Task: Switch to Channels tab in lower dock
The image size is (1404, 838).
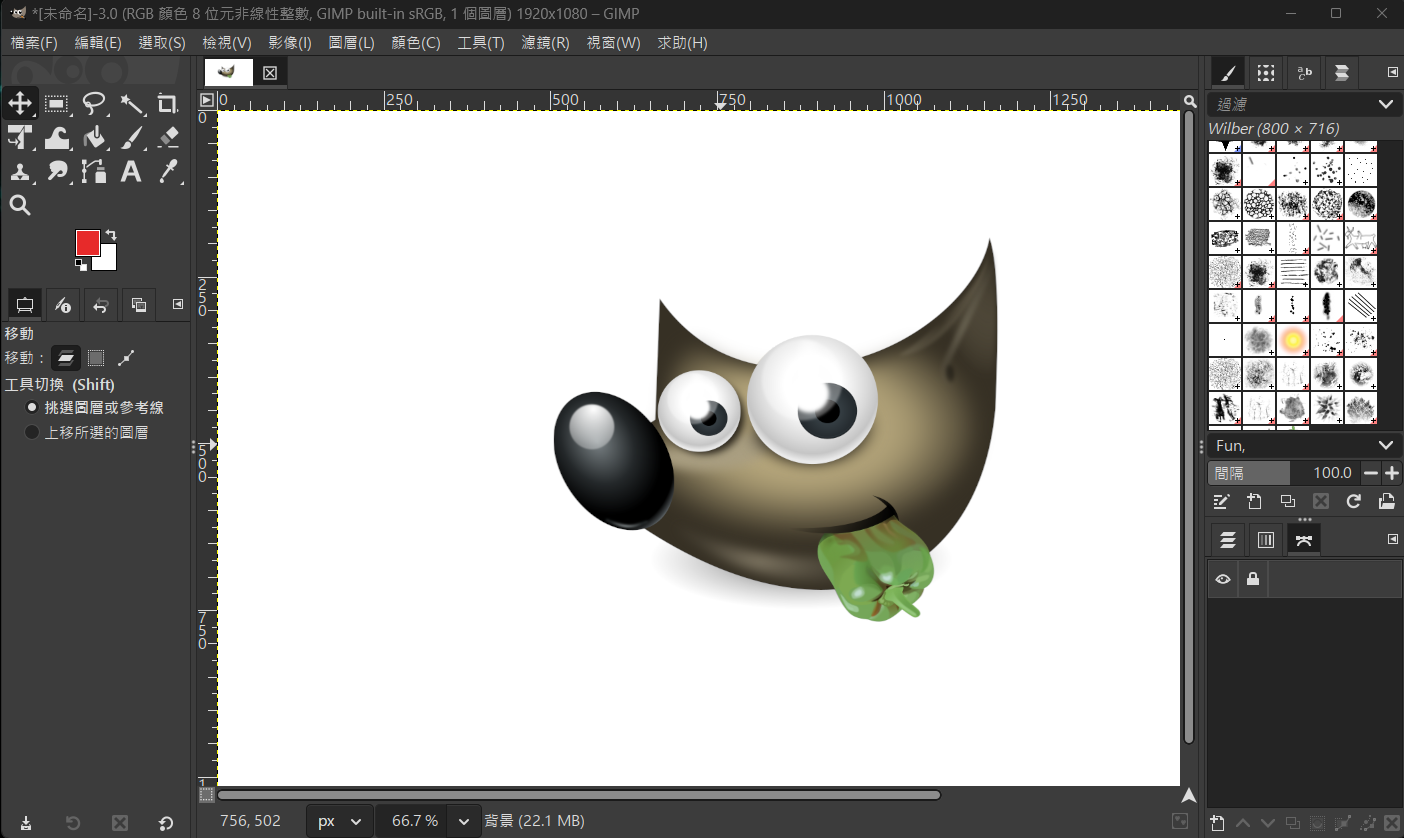Action: pyautogui.click(x=1266, y=540)
